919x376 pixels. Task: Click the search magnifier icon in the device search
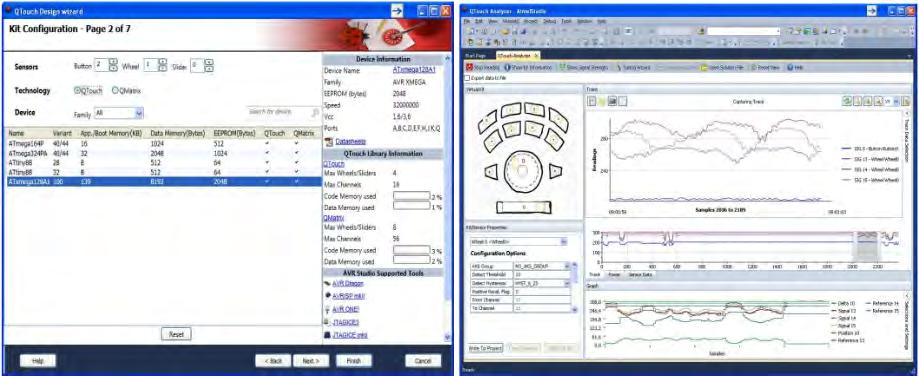[315, 112]
